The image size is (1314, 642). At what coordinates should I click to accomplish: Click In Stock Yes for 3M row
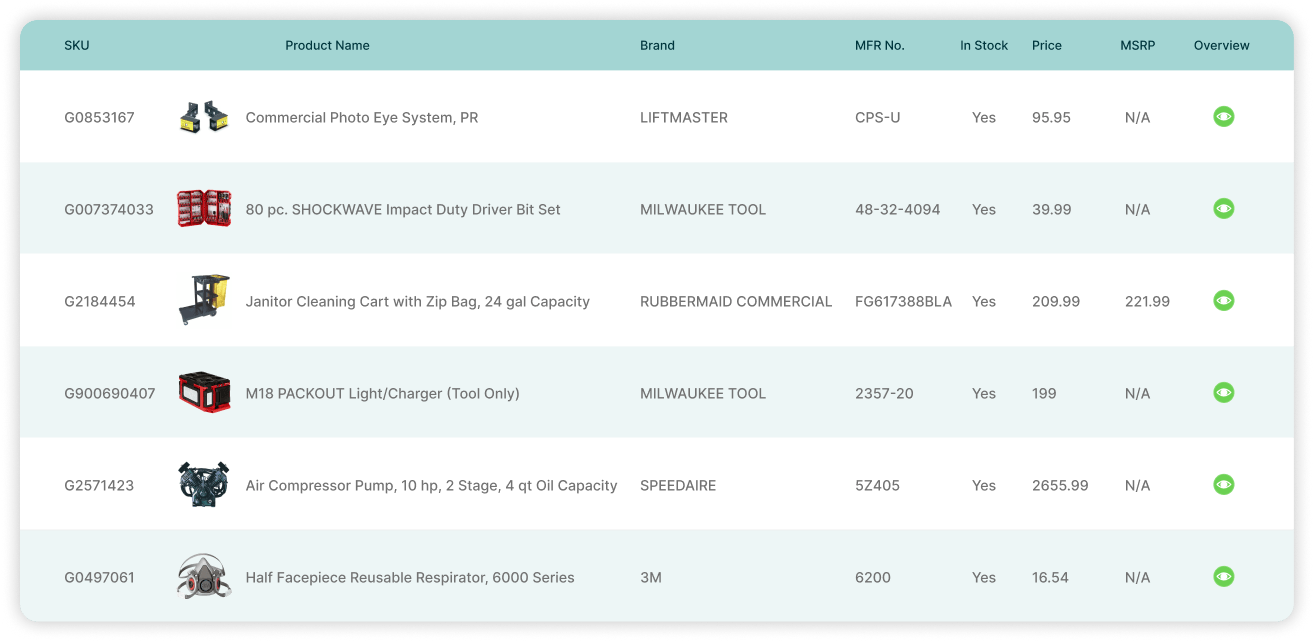[984, 577]
